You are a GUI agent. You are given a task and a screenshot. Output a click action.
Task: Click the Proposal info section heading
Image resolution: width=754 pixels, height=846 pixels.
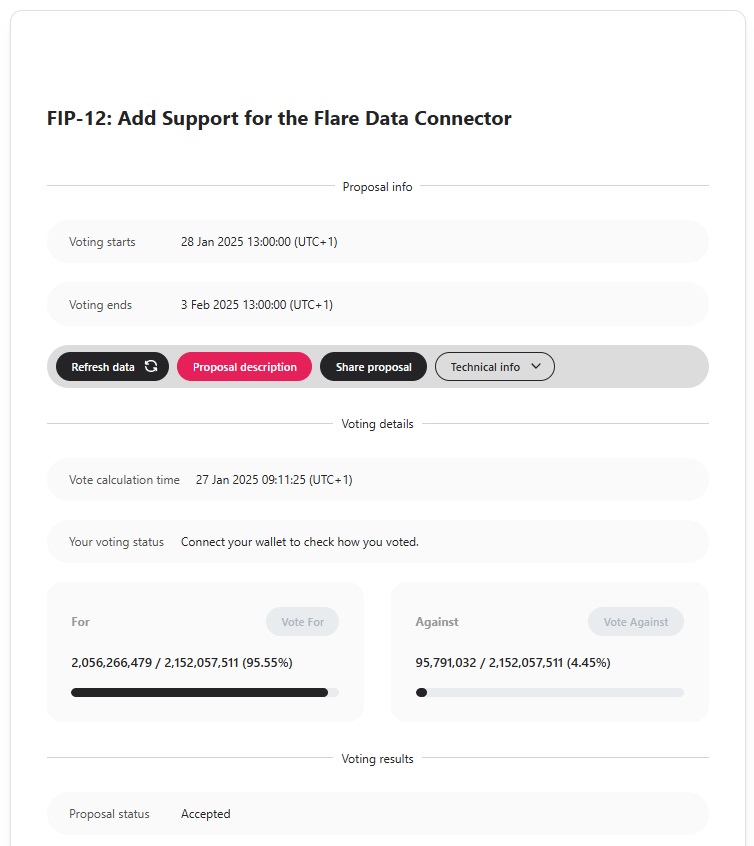377,187
